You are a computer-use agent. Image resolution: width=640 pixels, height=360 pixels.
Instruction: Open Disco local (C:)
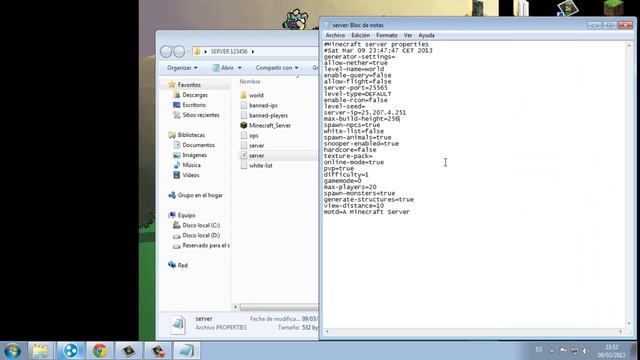201,225
